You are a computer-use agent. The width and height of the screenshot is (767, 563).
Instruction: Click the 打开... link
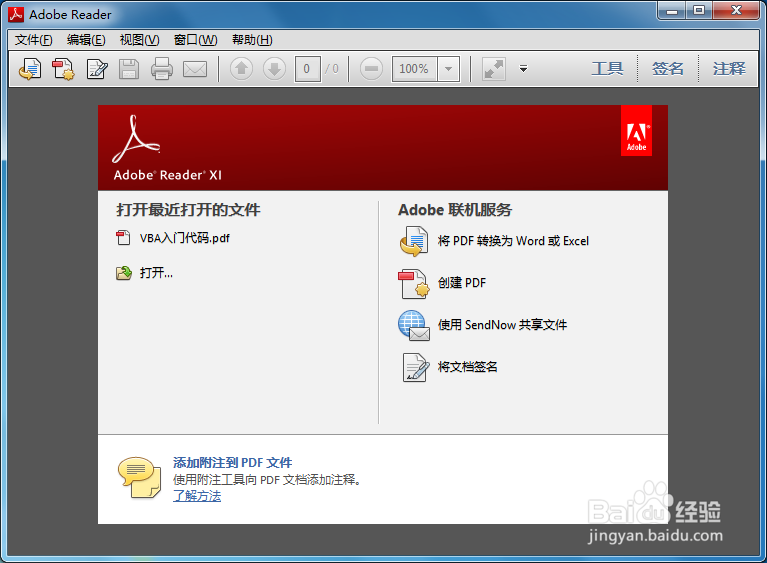[x=156, y=272]
